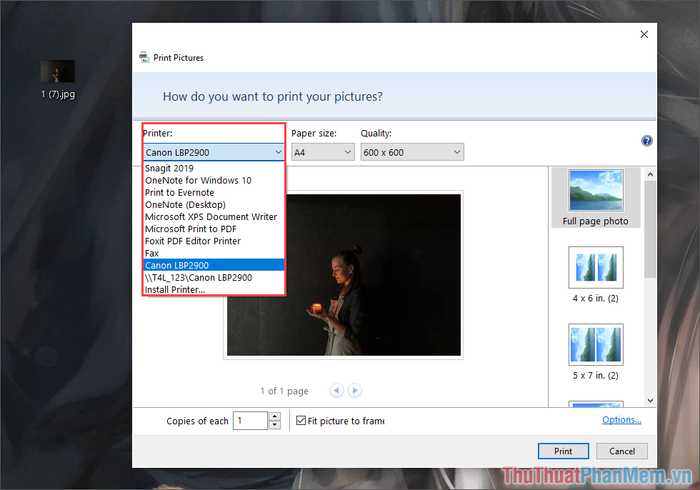This screenshot has height=490, width=700.
Task: Choose Foxit PDF Editor Printer
Action: pyautogui.click(x=214, y=241)
